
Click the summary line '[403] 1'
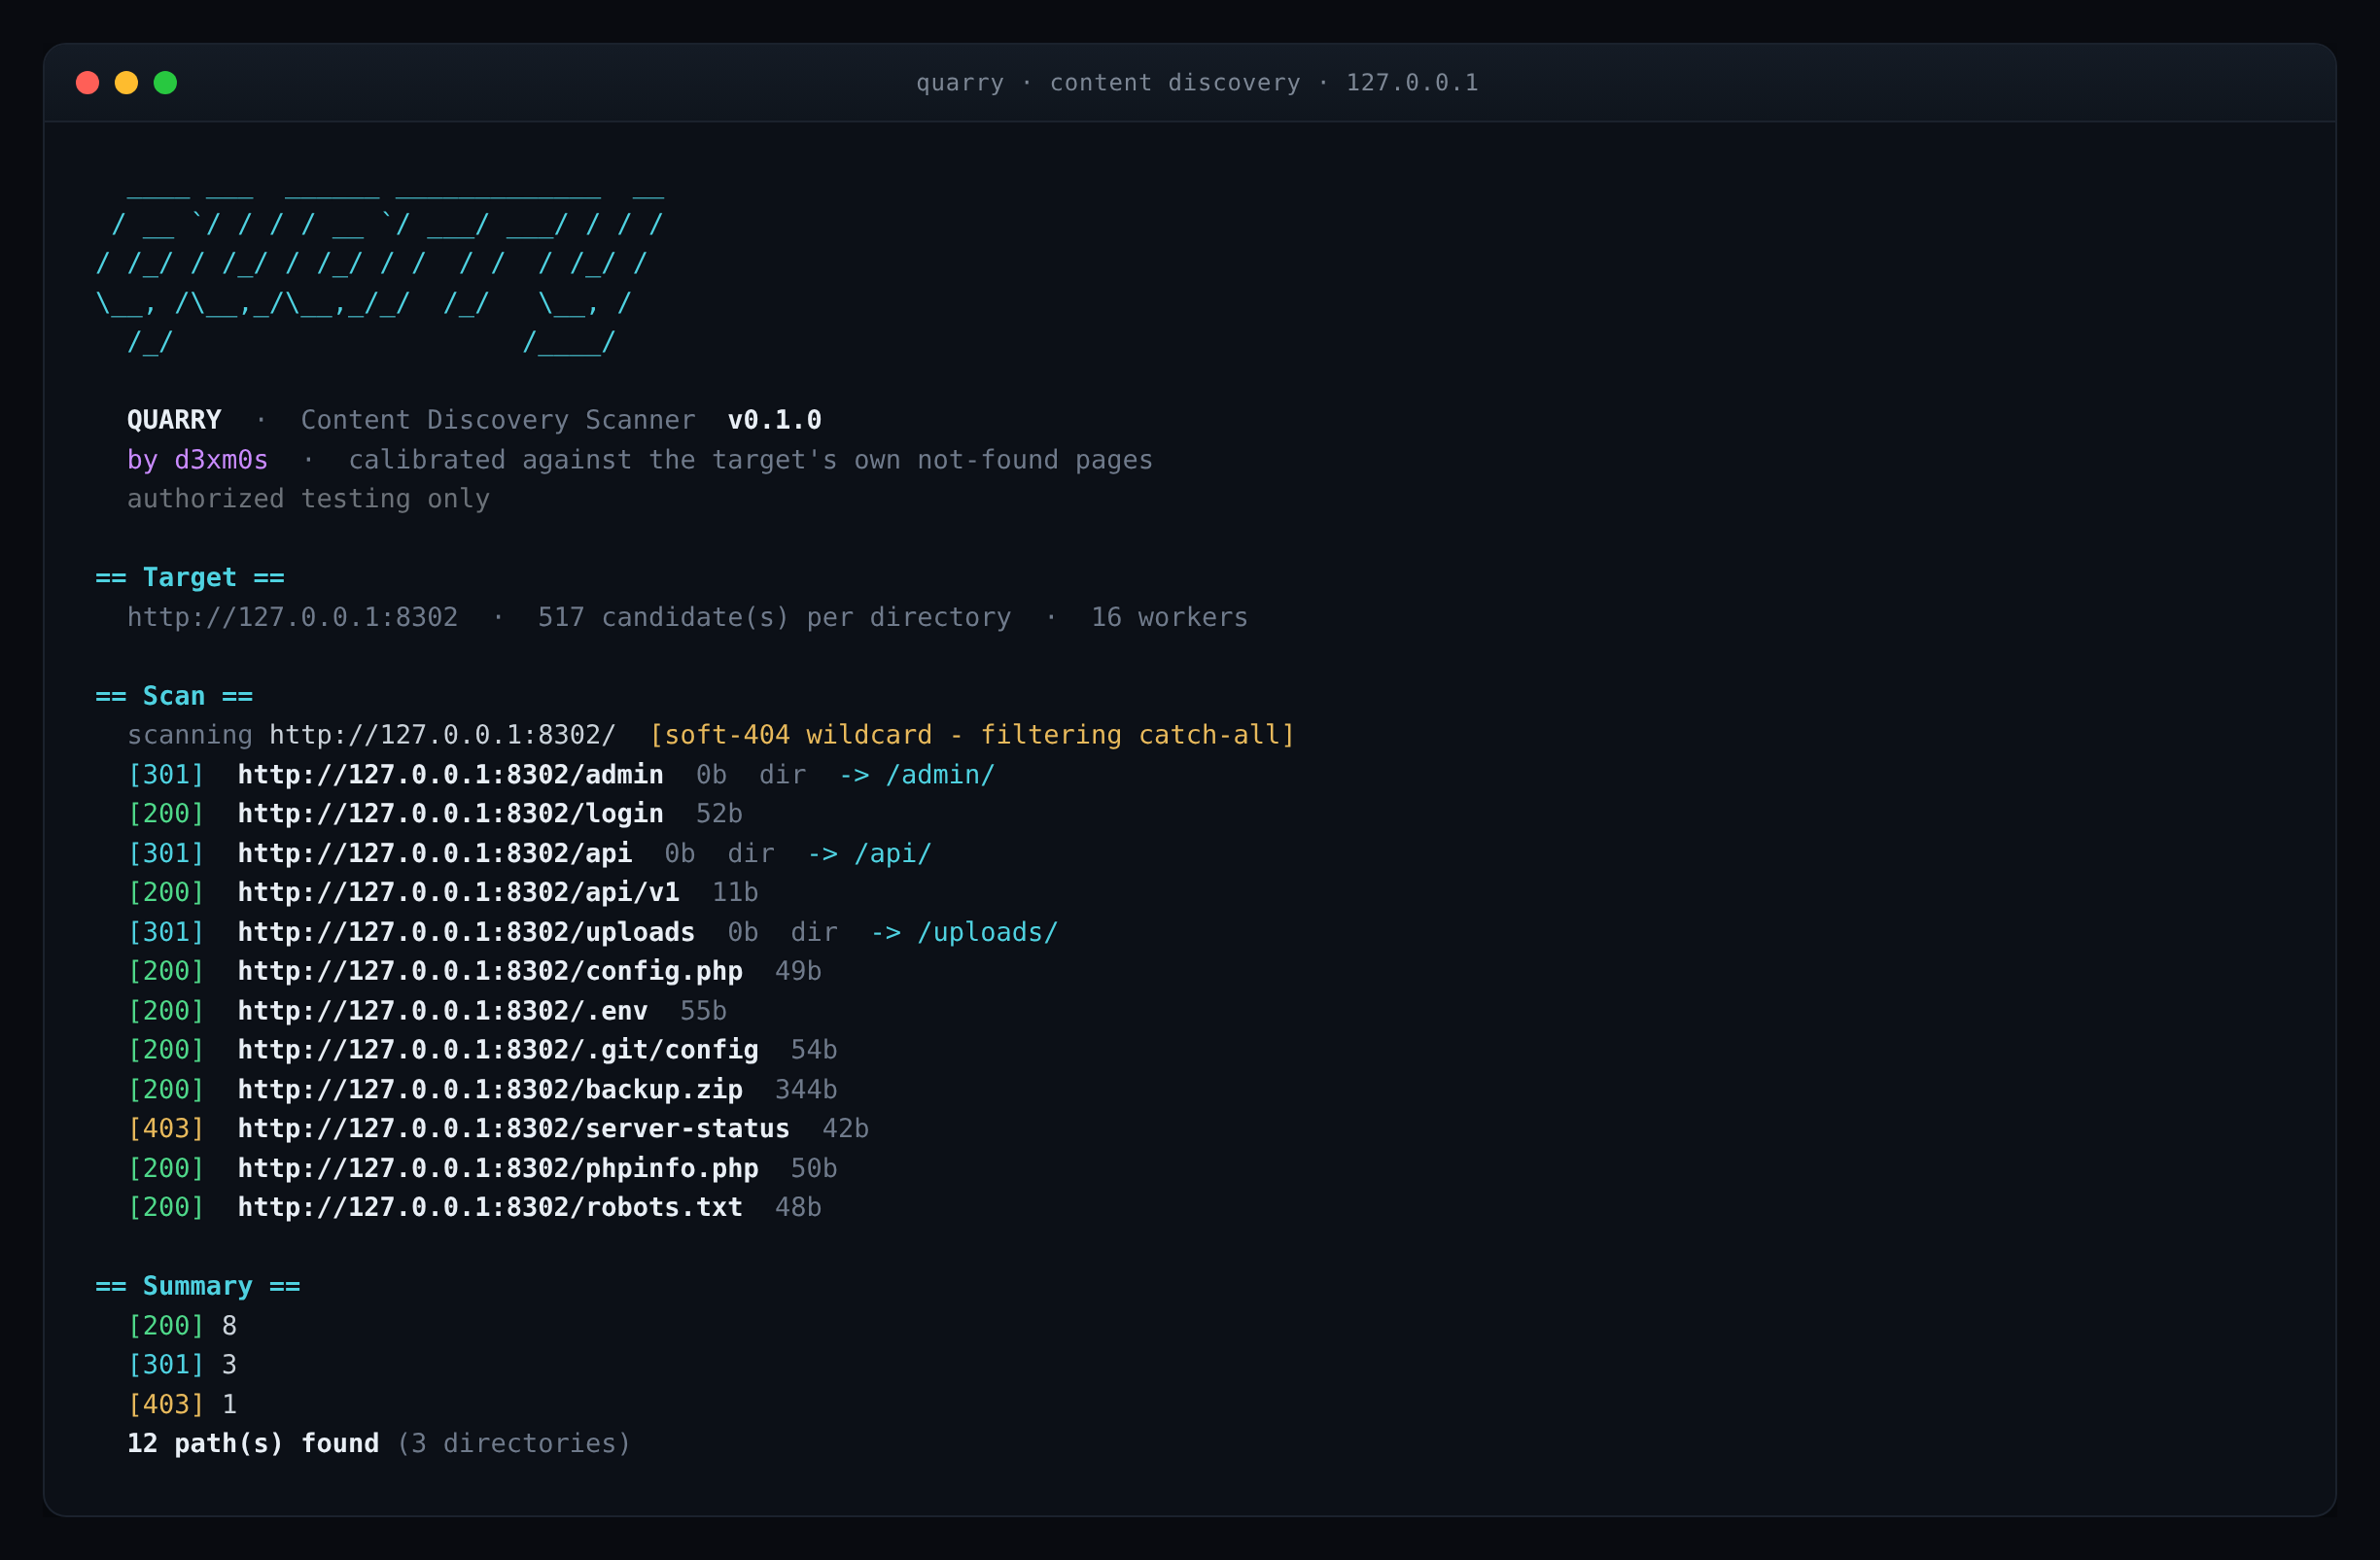click(182, 1405)
